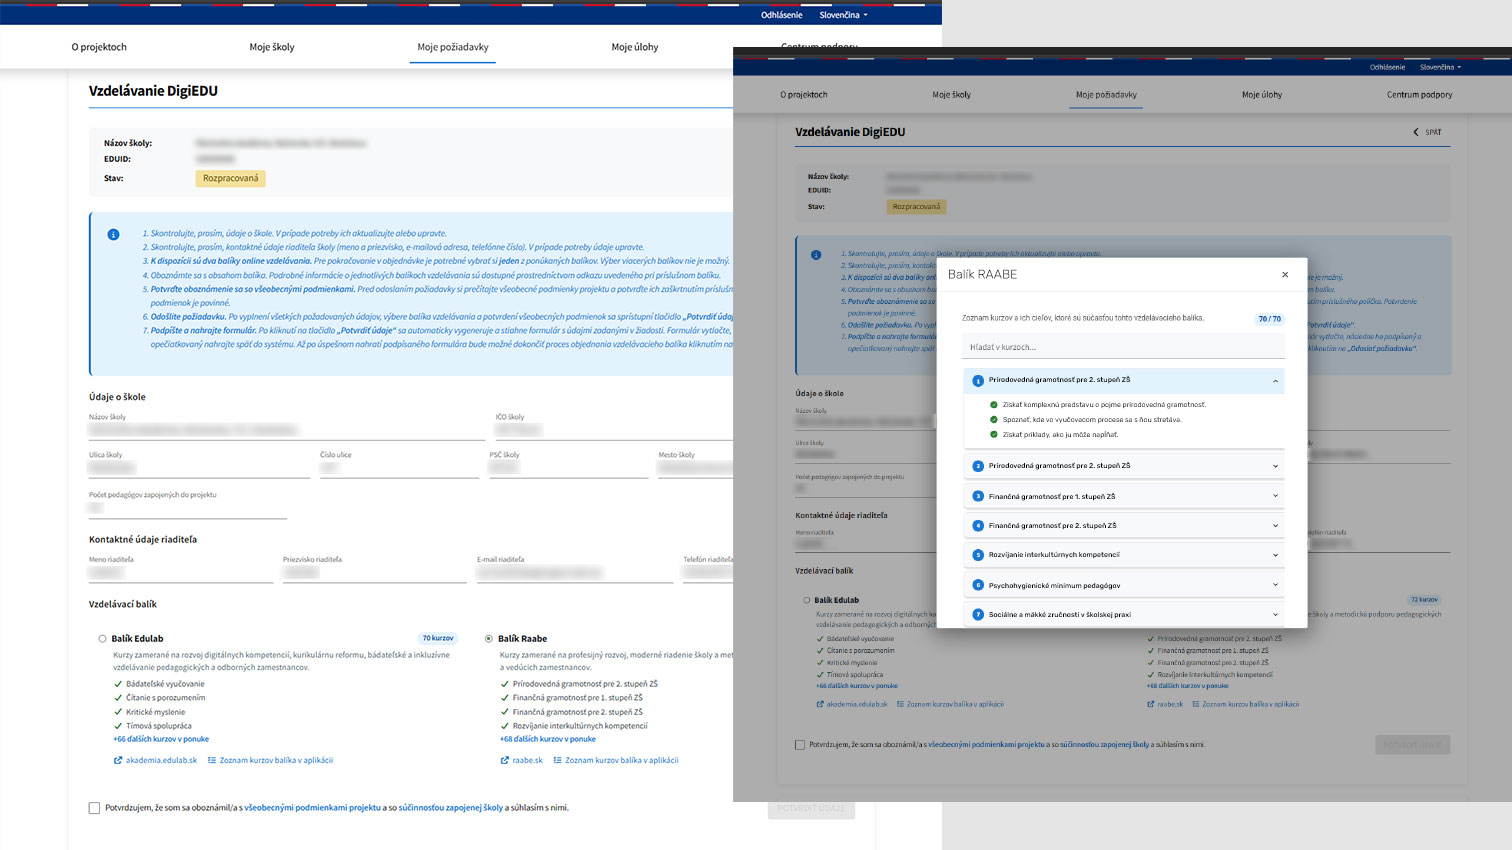The width and height of the screenshot is (1512, 850).
Task: Click number 6 badge of Psychohygienické minimum pedagógov
Action: coord(978,585)
